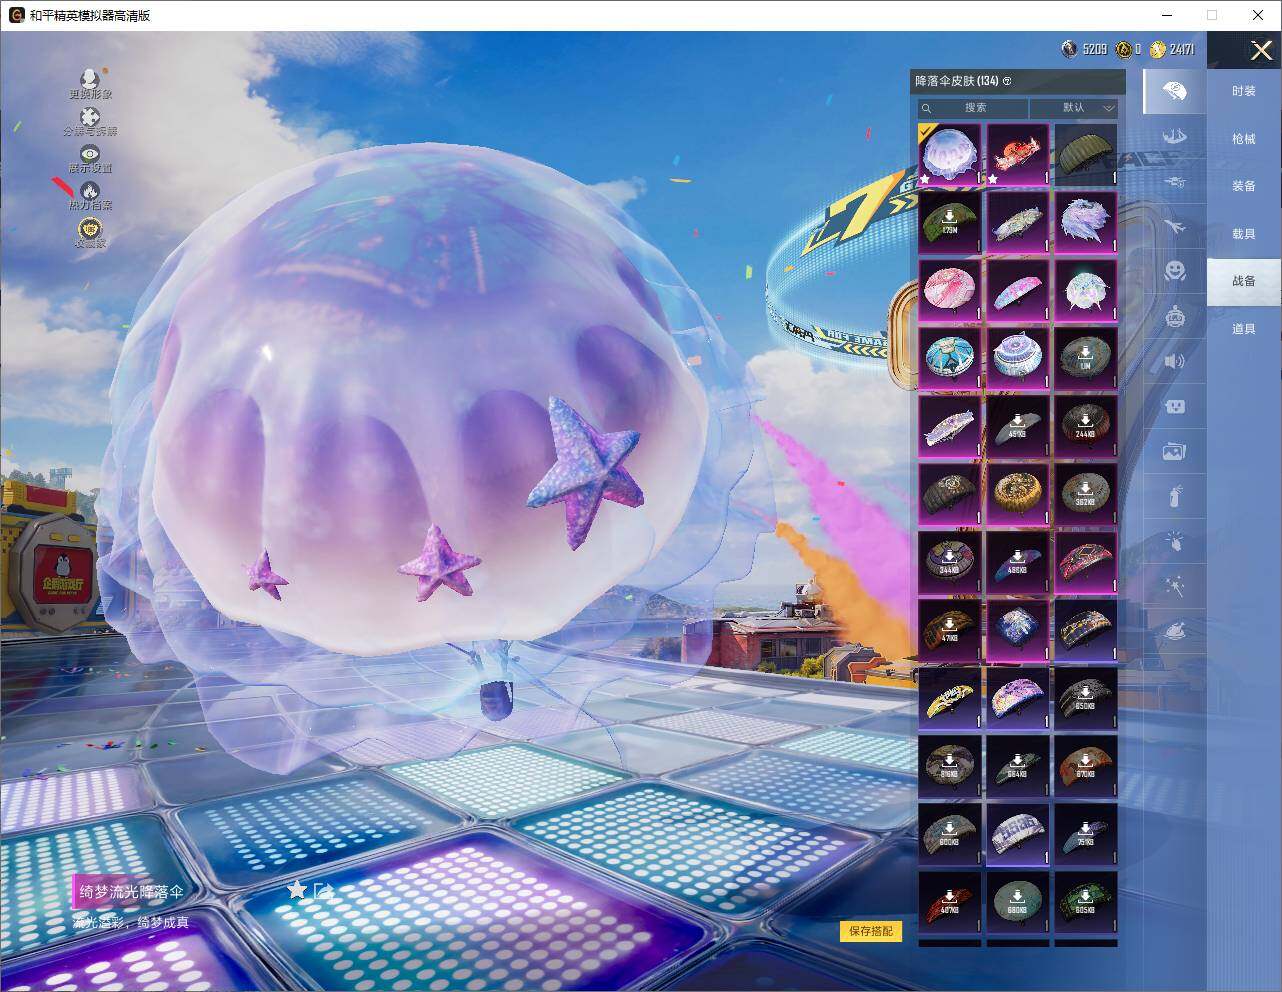Select the spray can category icon
This screenshot has height=992, width=1282.
[1174, 496]
